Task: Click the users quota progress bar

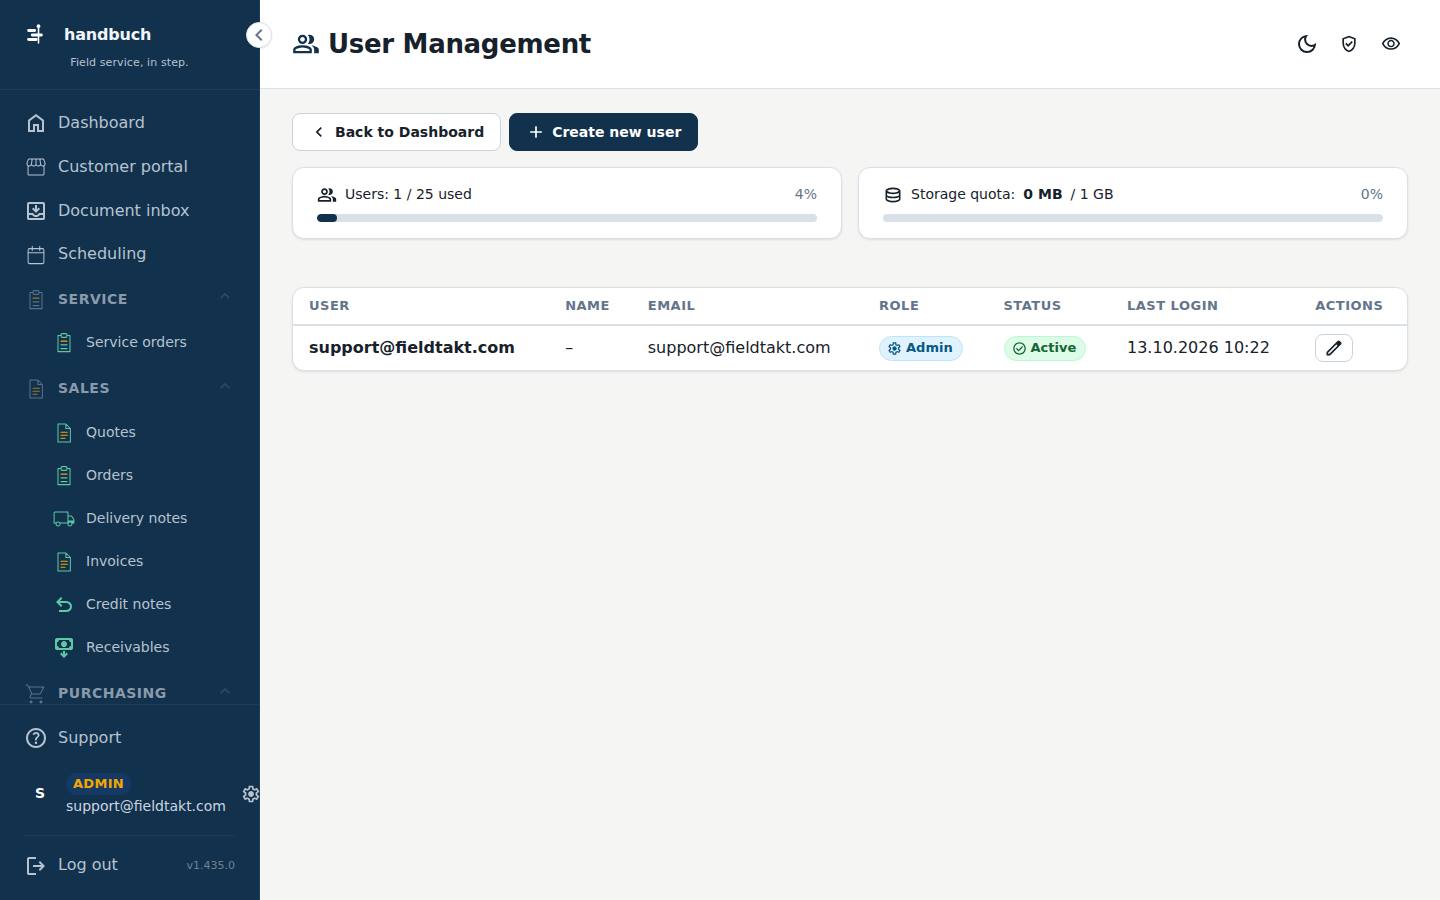Action: click(x=567, y=218)
